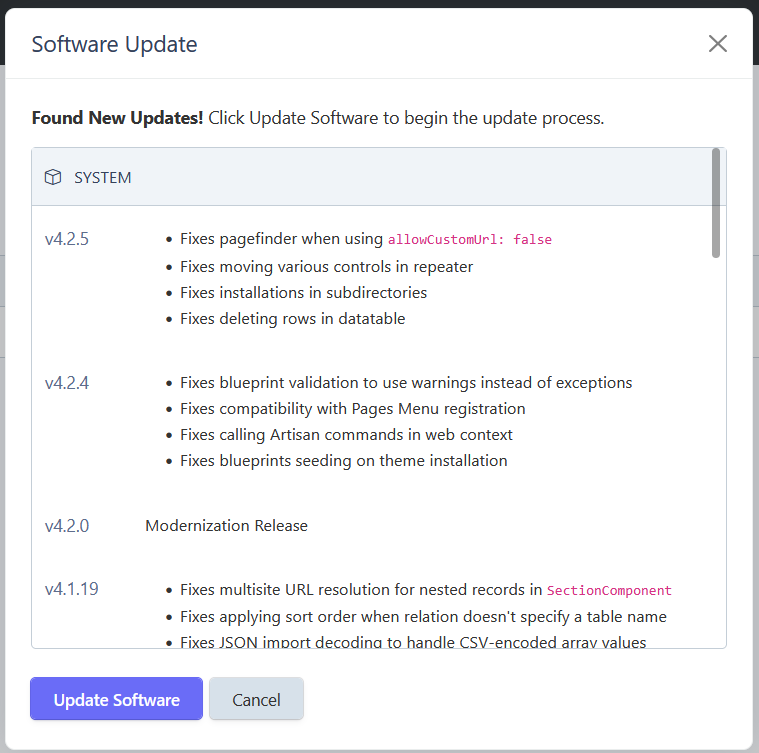Click the Software Update dialog title

(x=114, y=44)
